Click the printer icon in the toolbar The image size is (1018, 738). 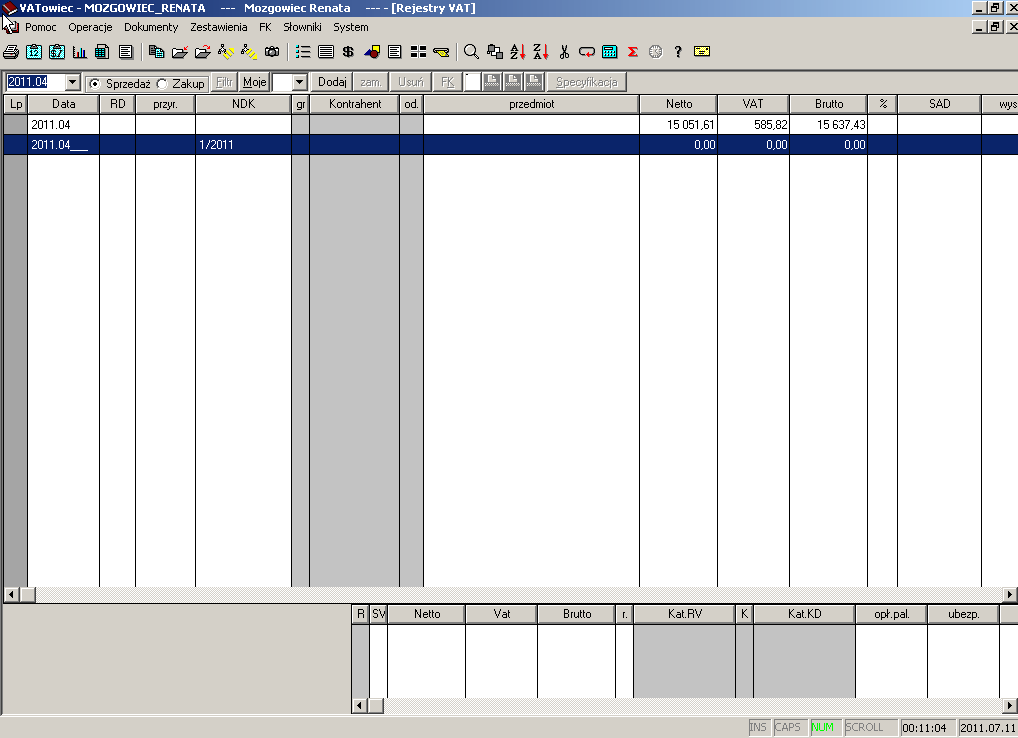(11, 52)
